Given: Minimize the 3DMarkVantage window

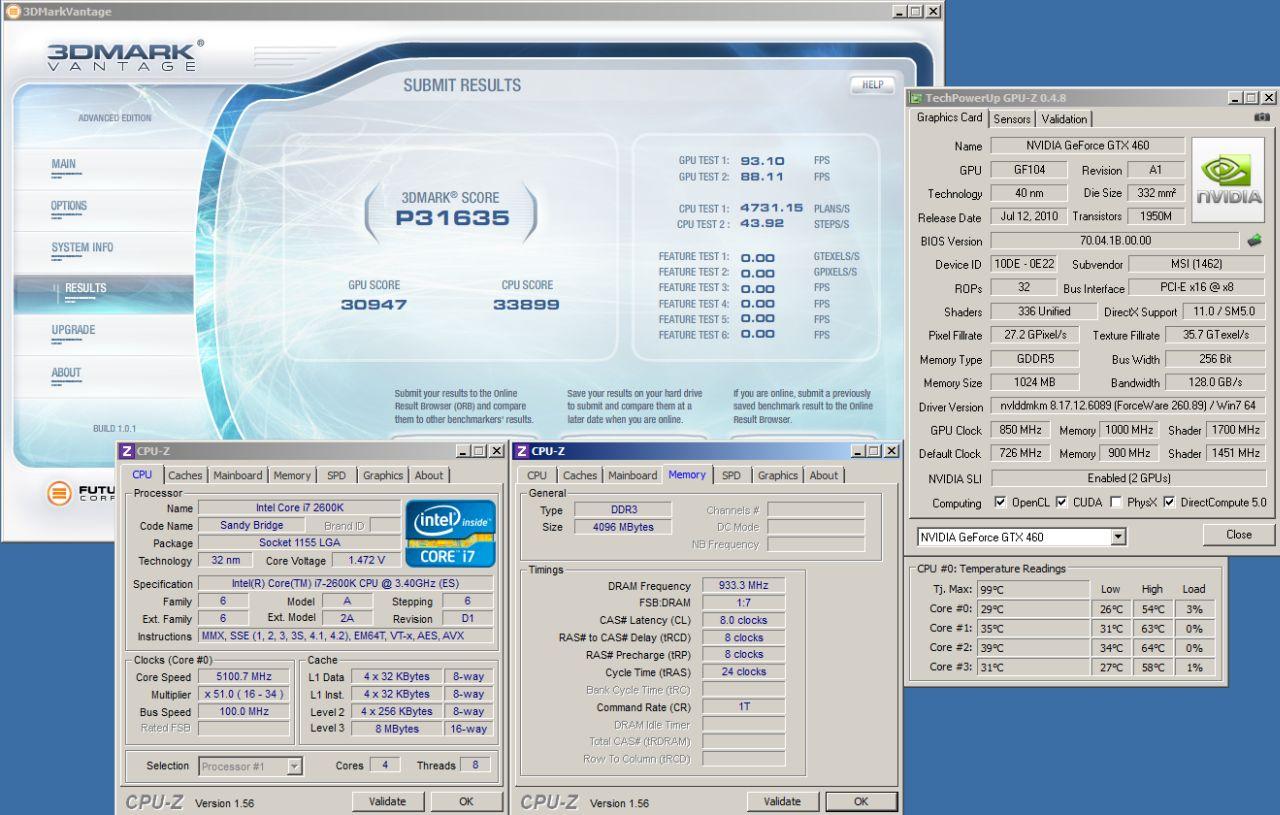Looking at the screenshot, I should tap(900, 11).
